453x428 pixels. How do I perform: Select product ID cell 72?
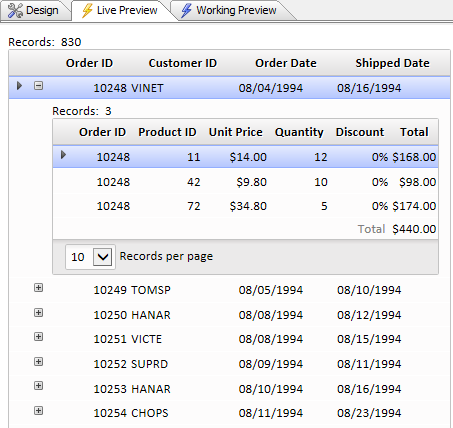(x=194, y=206)
